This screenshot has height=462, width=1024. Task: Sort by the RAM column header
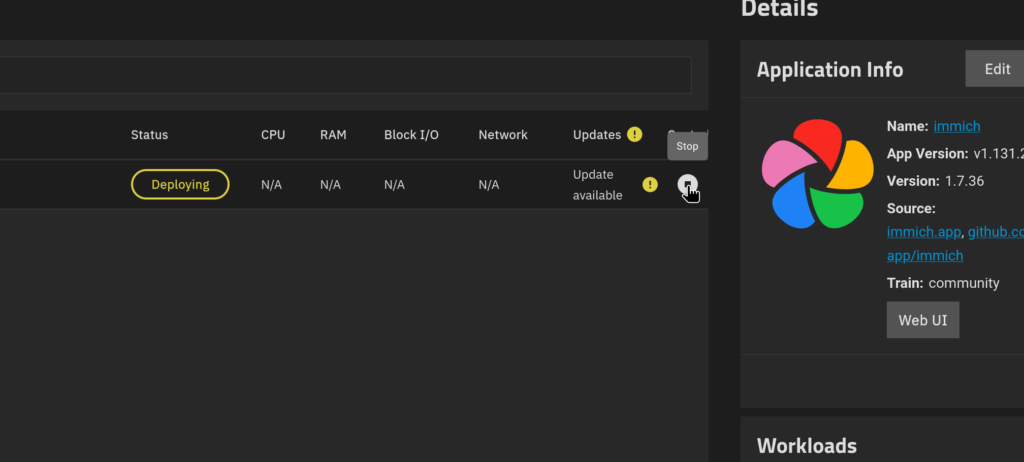tap(333, 135)
